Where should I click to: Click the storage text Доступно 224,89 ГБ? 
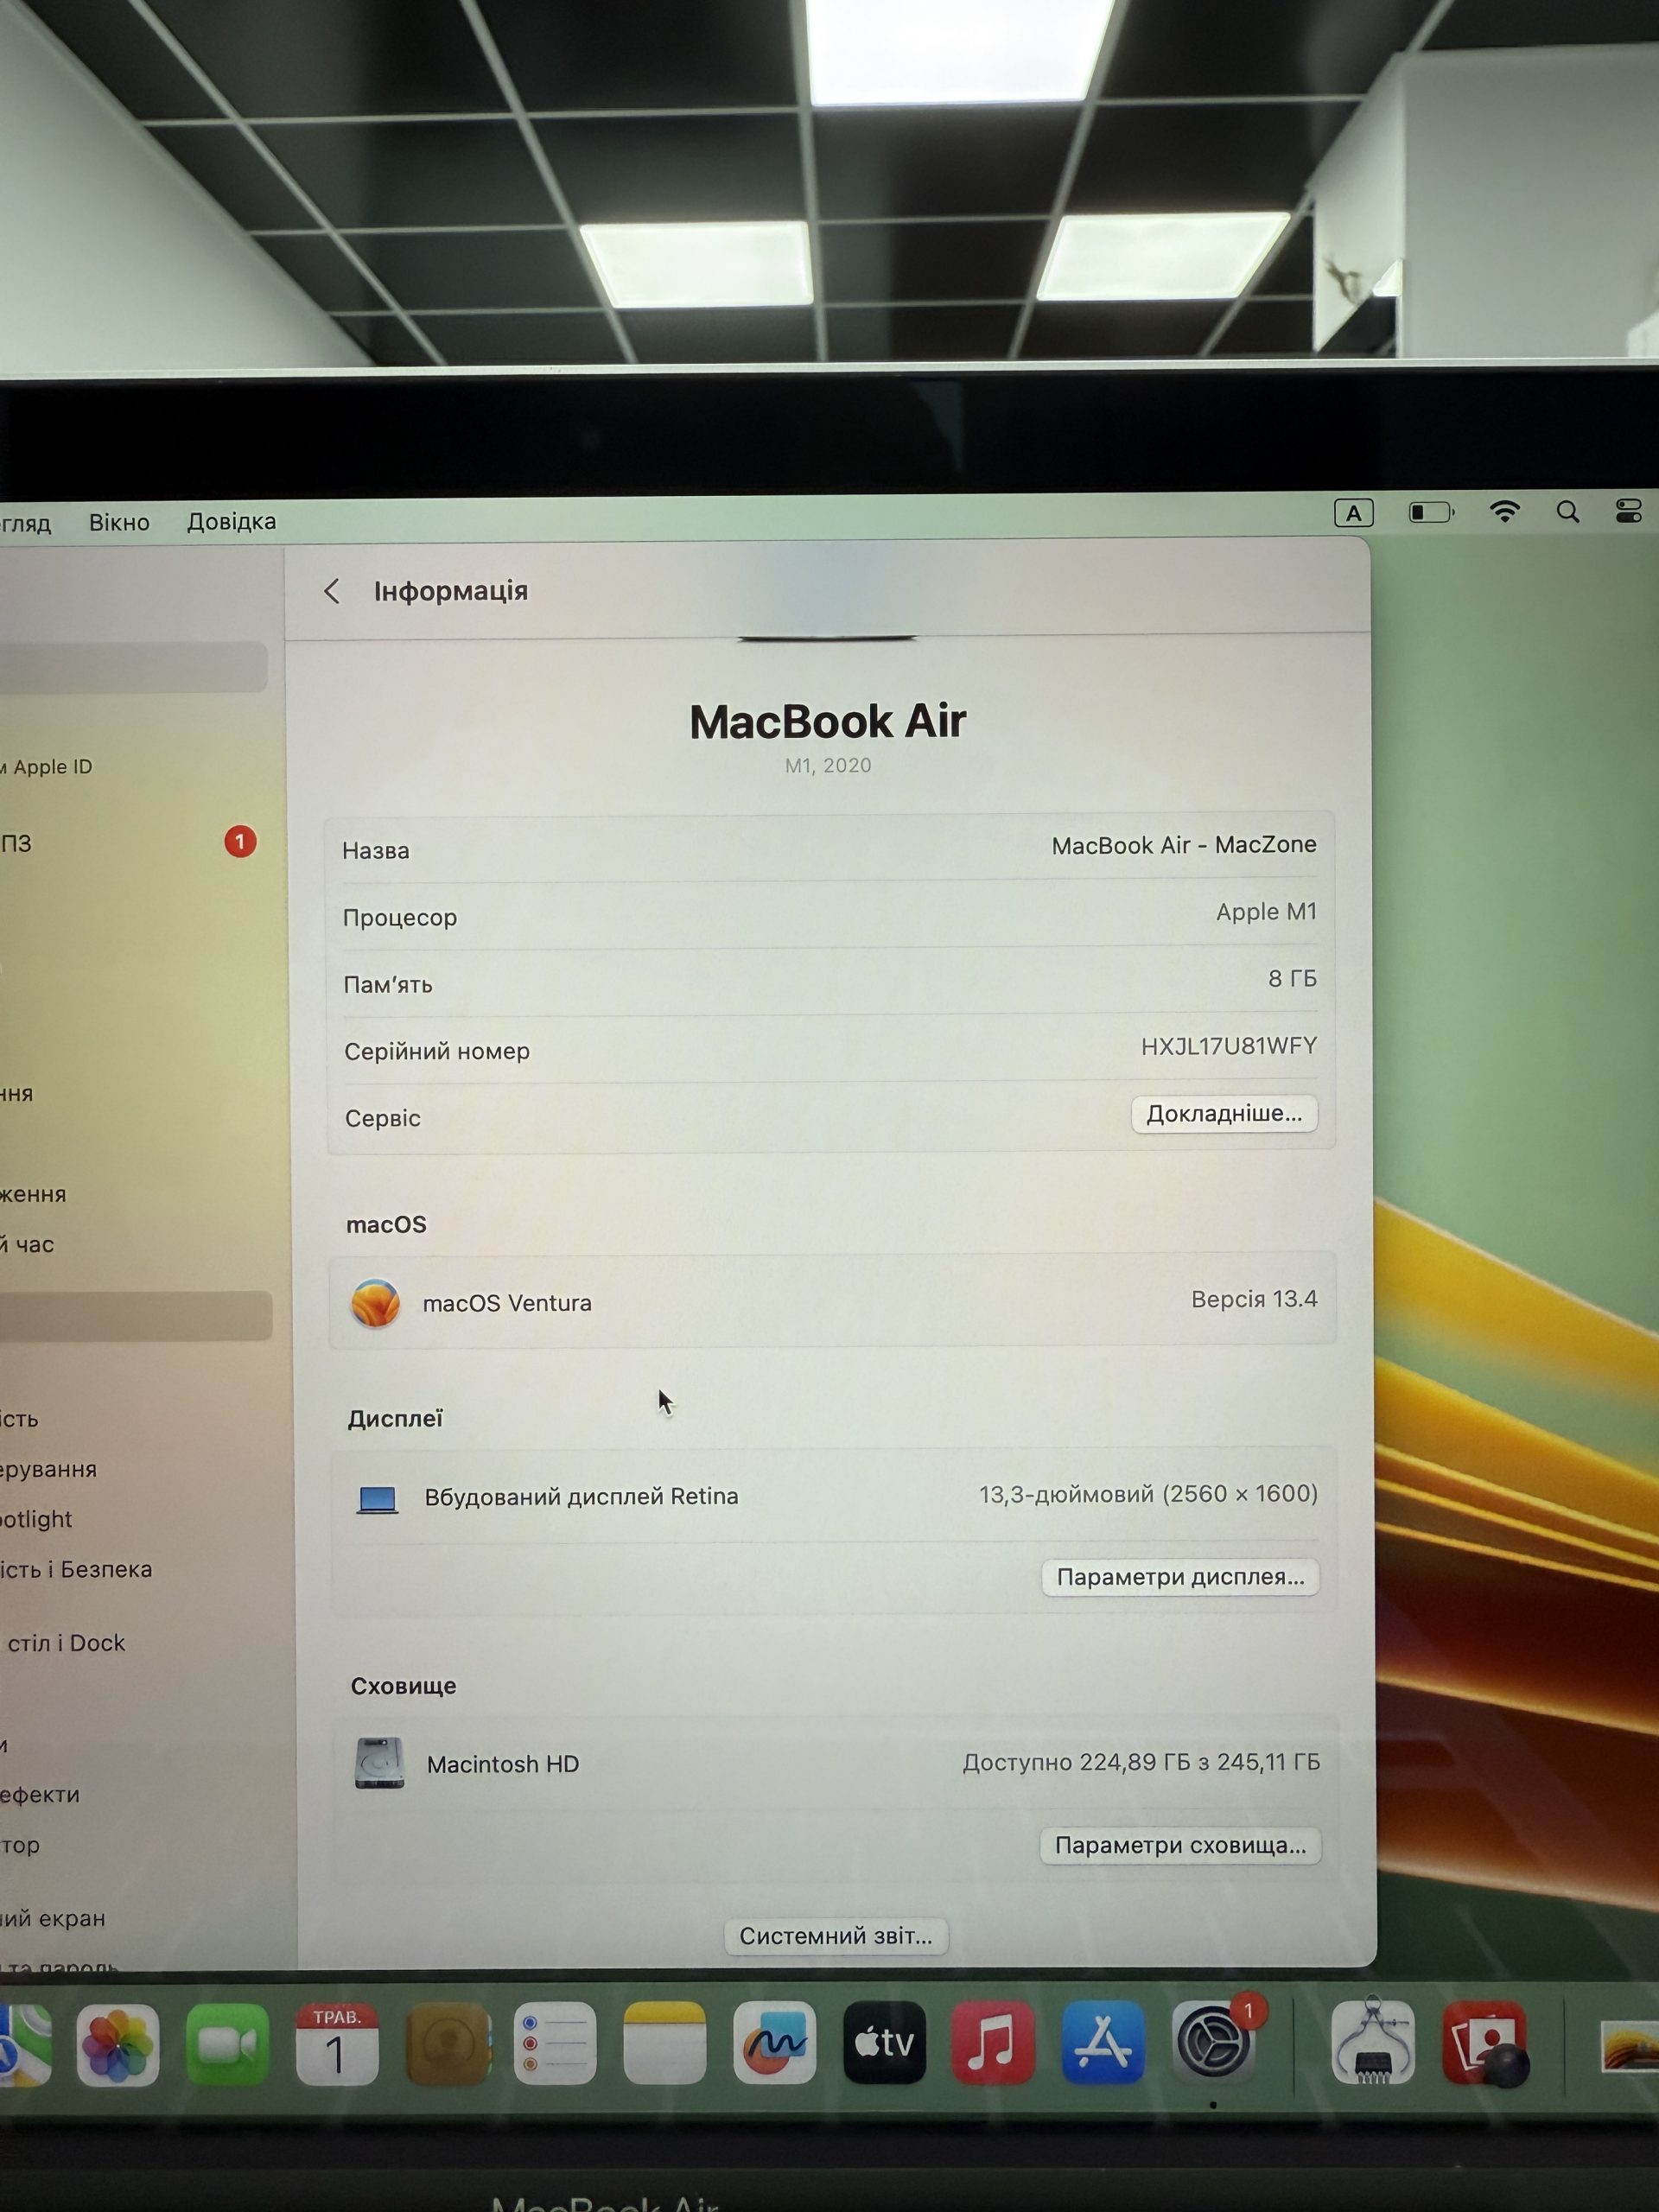1077,1762
